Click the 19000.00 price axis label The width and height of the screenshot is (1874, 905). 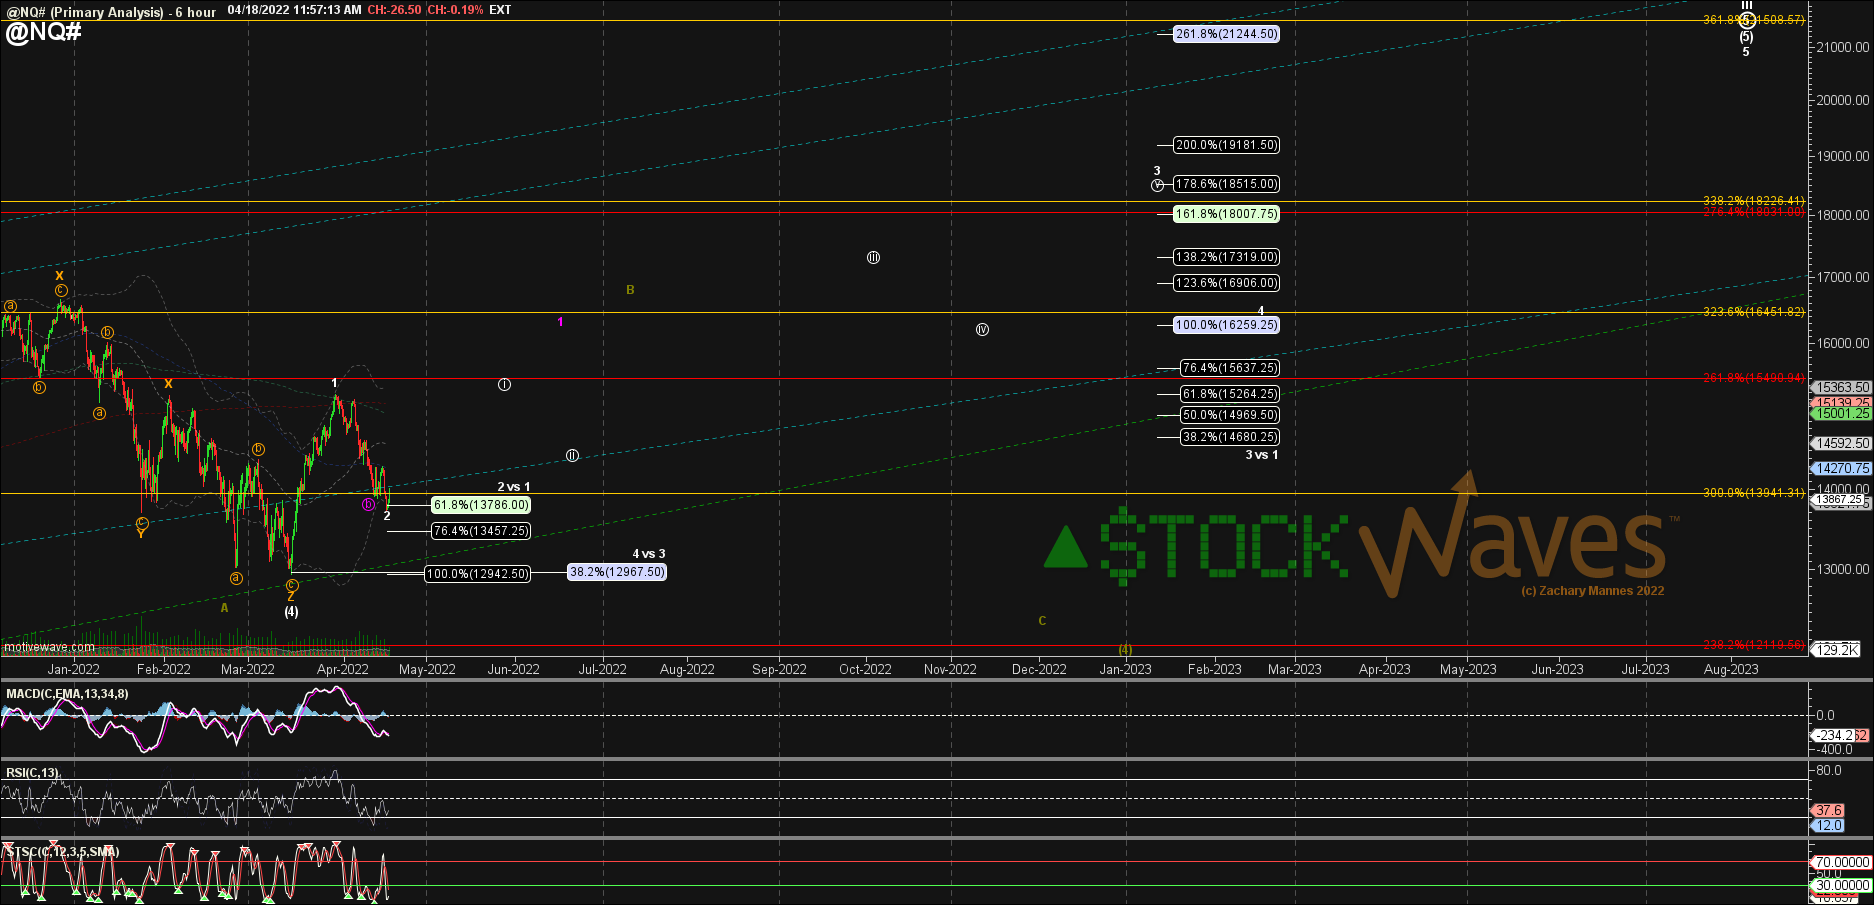tap(1843, 156)
